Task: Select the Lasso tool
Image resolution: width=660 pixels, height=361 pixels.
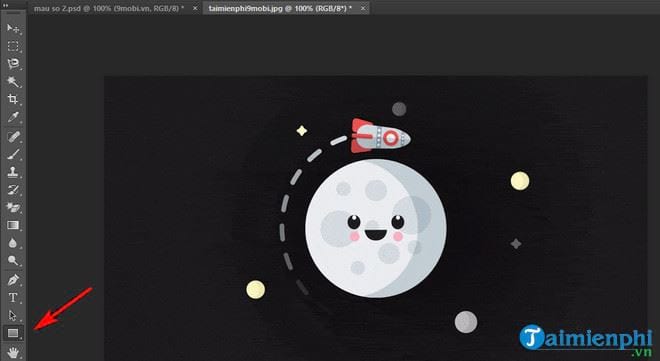Action: click(x=13, y=64)
